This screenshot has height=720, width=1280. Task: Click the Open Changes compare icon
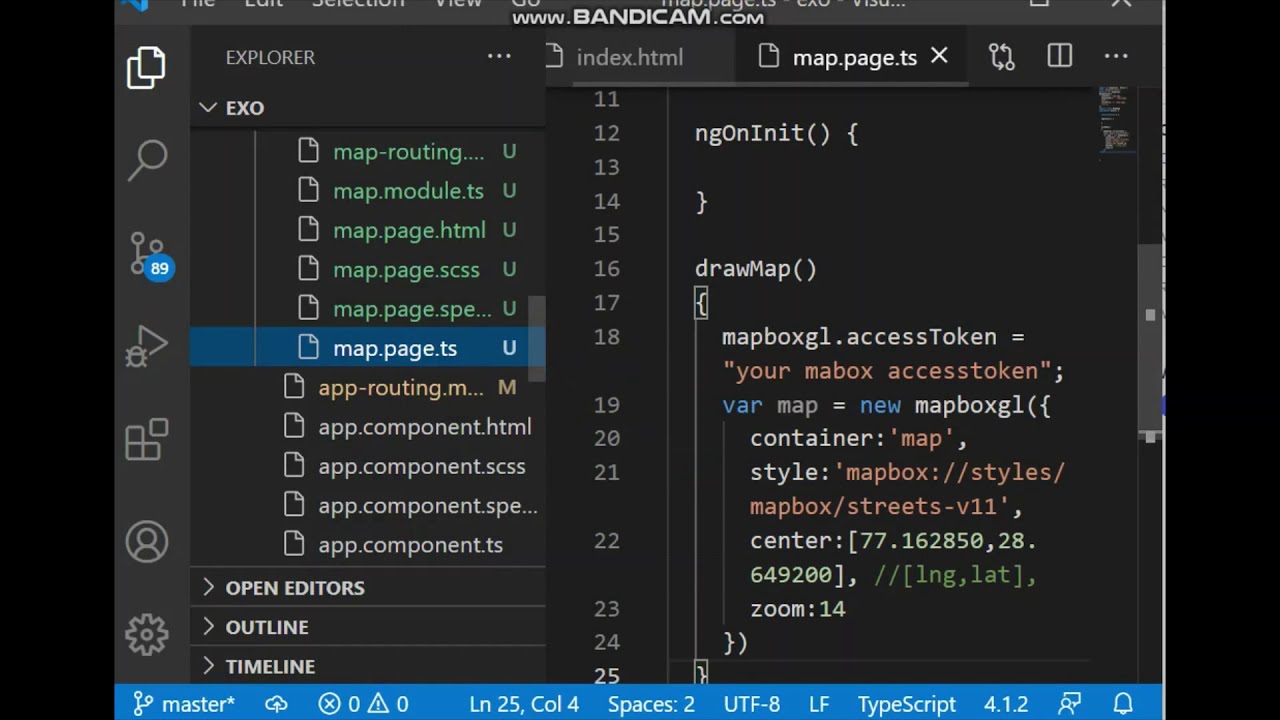pyautogui.click(x=1001, y=57)
